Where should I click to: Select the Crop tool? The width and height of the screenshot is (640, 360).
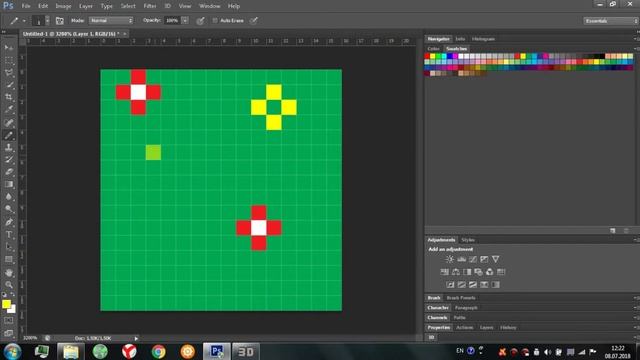pos(9,97)
